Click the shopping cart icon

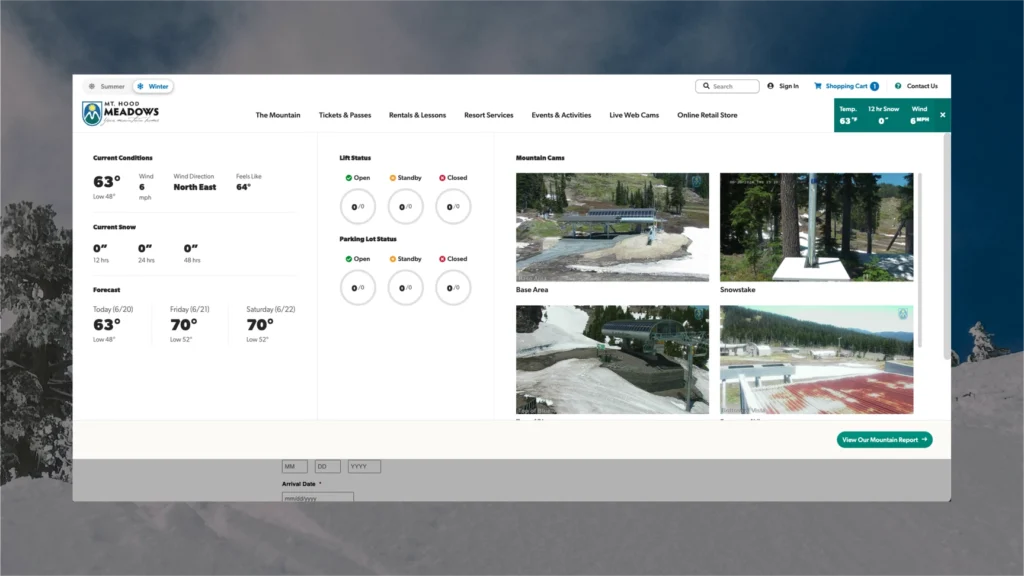click(x=818, y=86)
